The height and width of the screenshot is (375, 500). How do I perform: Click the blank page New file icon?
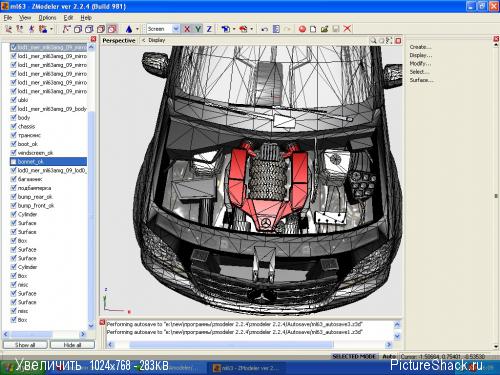point(313,29)
